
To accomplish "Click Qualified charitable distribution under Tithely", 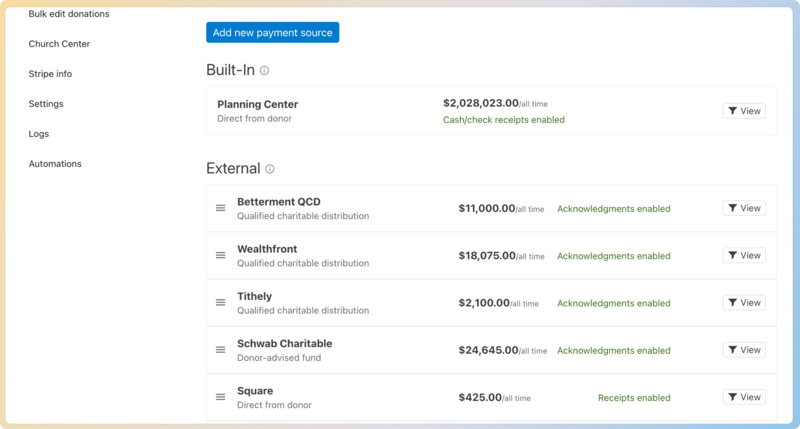I will tap(303, 311).
